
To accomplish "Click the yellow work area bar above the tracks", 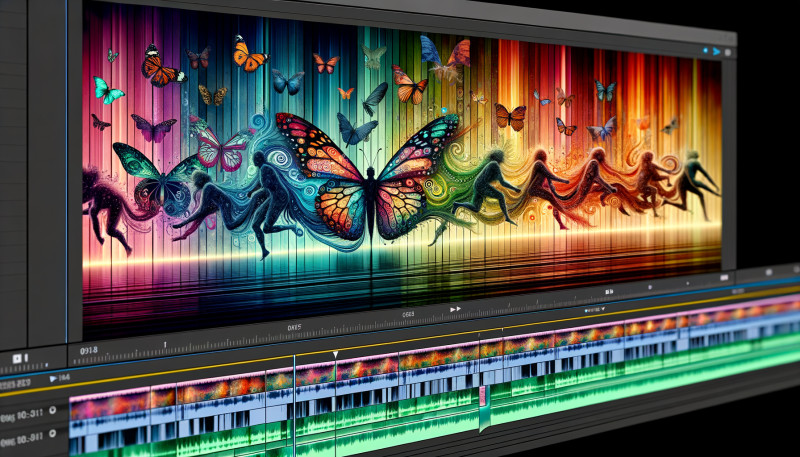I will click(x=400, y=347).
